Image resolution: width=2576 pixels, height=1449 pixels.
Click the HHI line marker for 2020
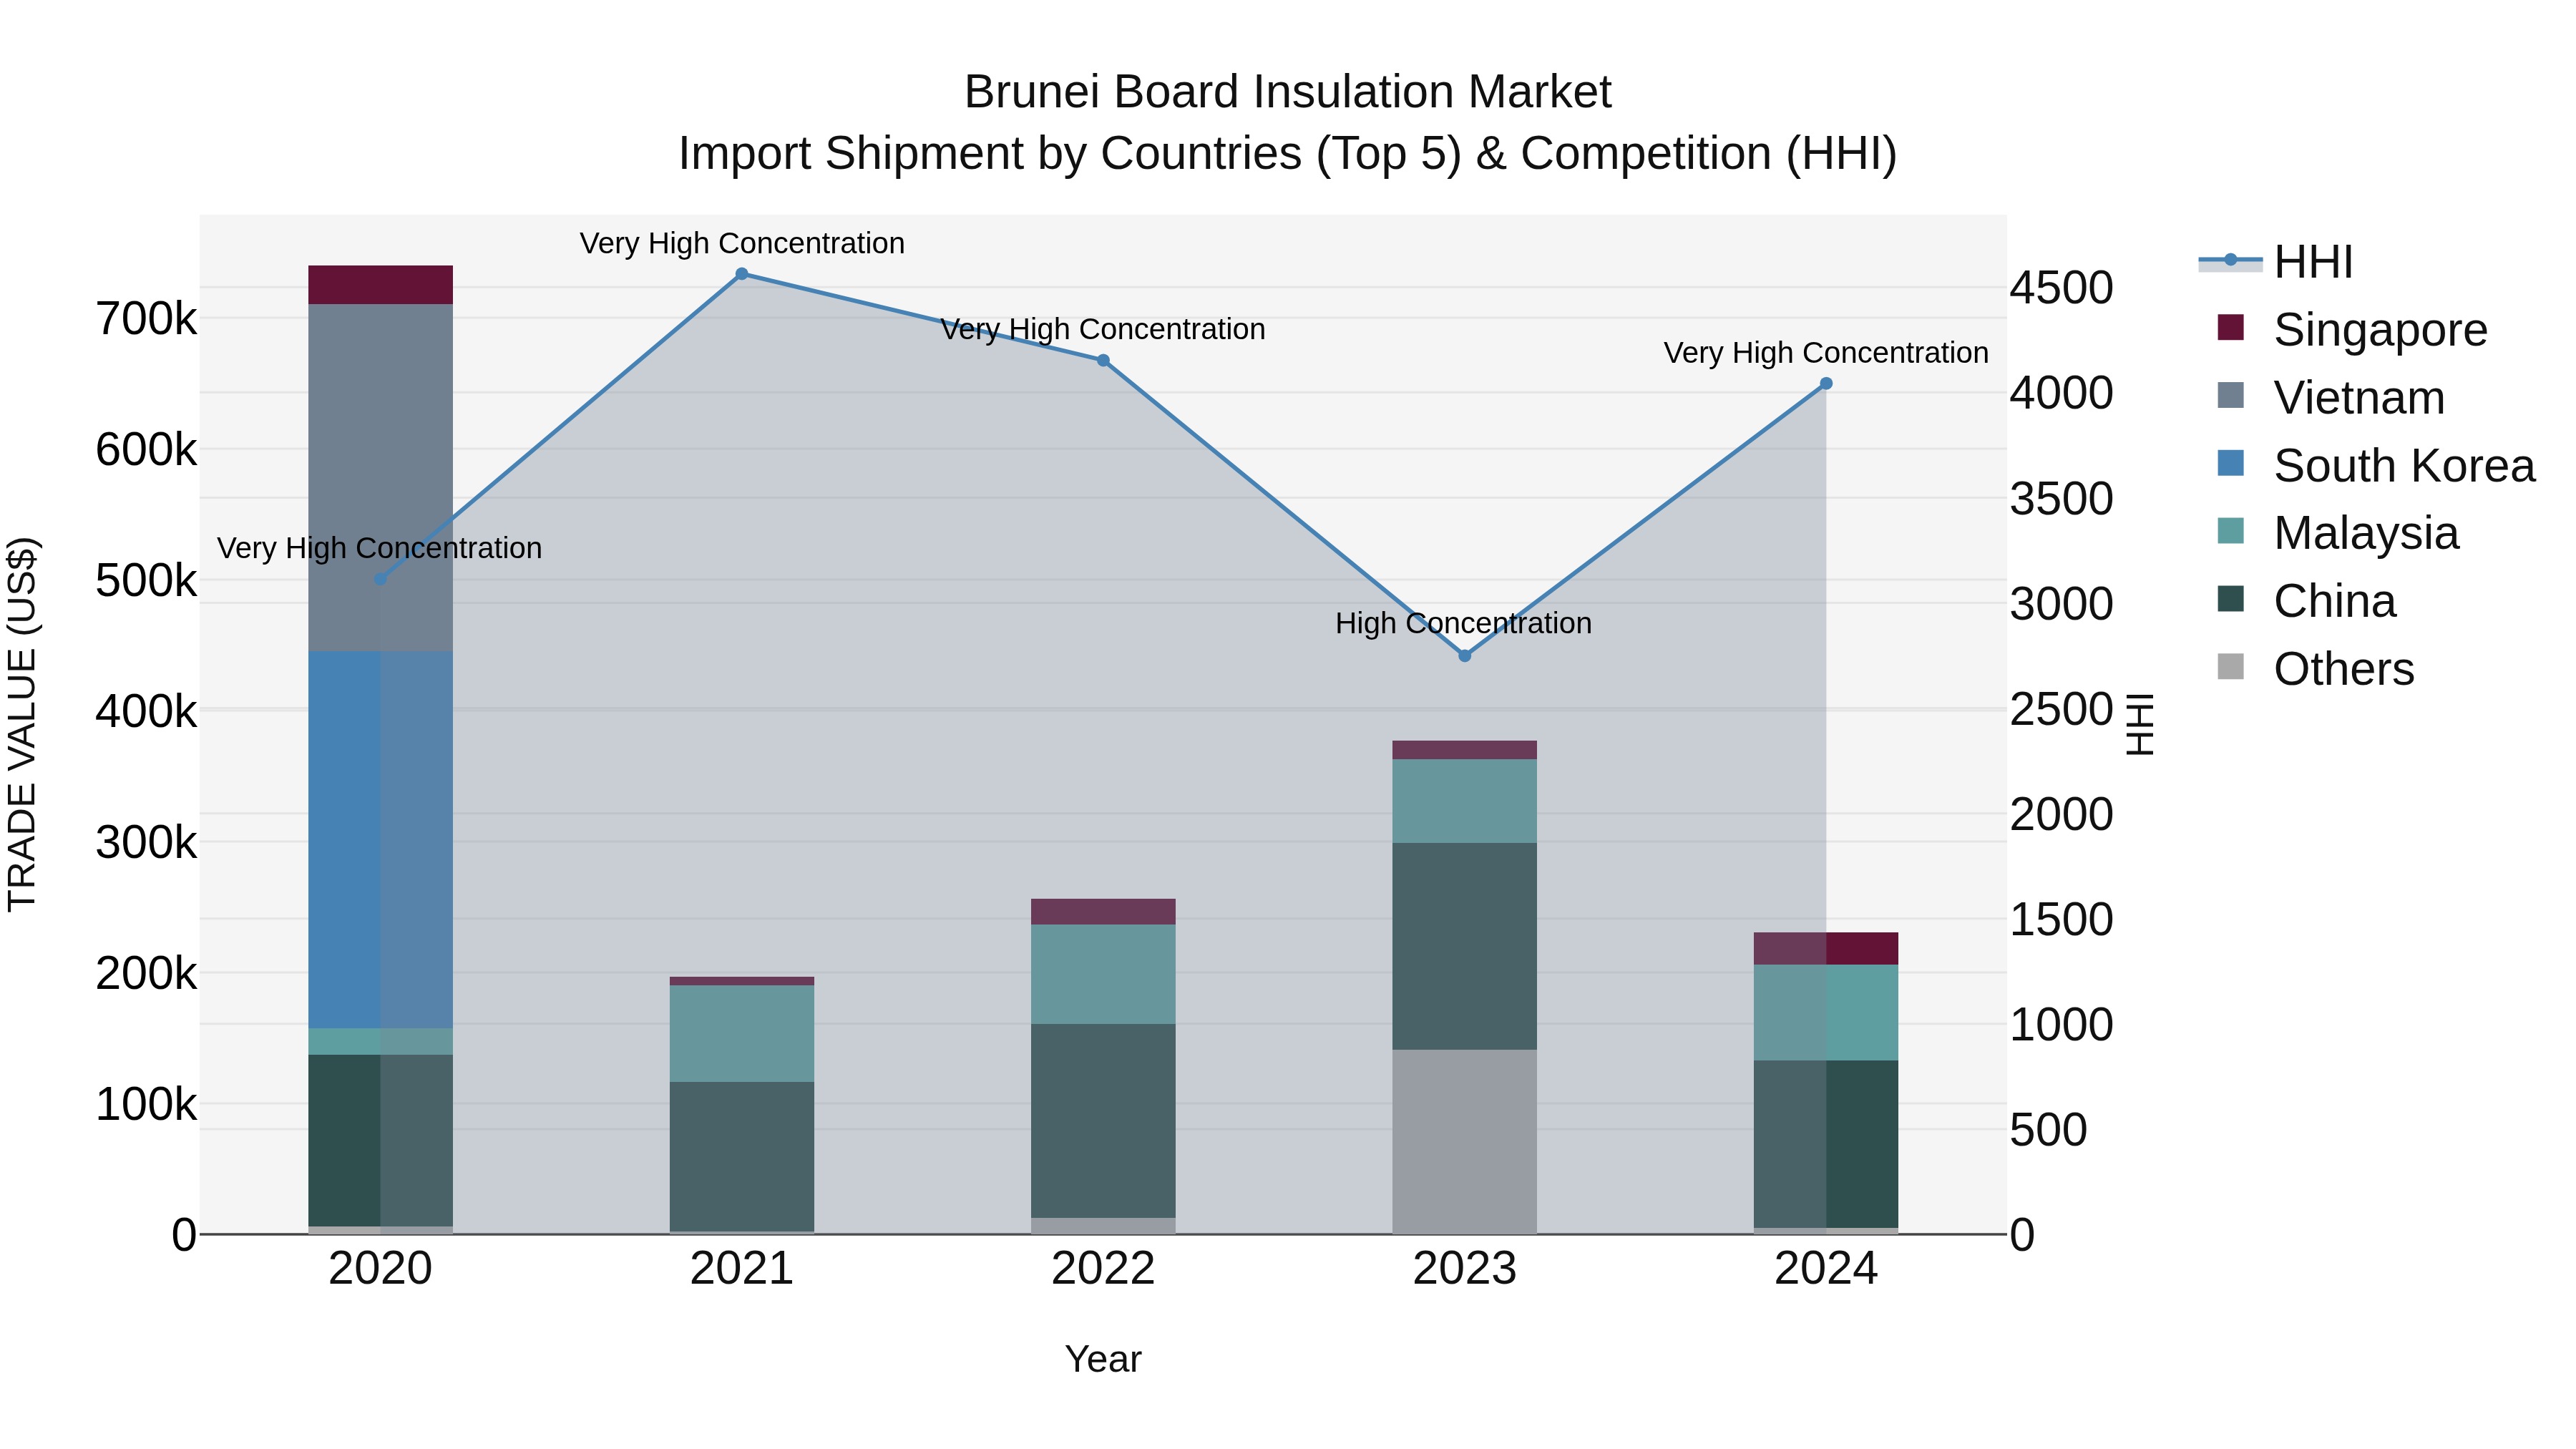[380, 580]
